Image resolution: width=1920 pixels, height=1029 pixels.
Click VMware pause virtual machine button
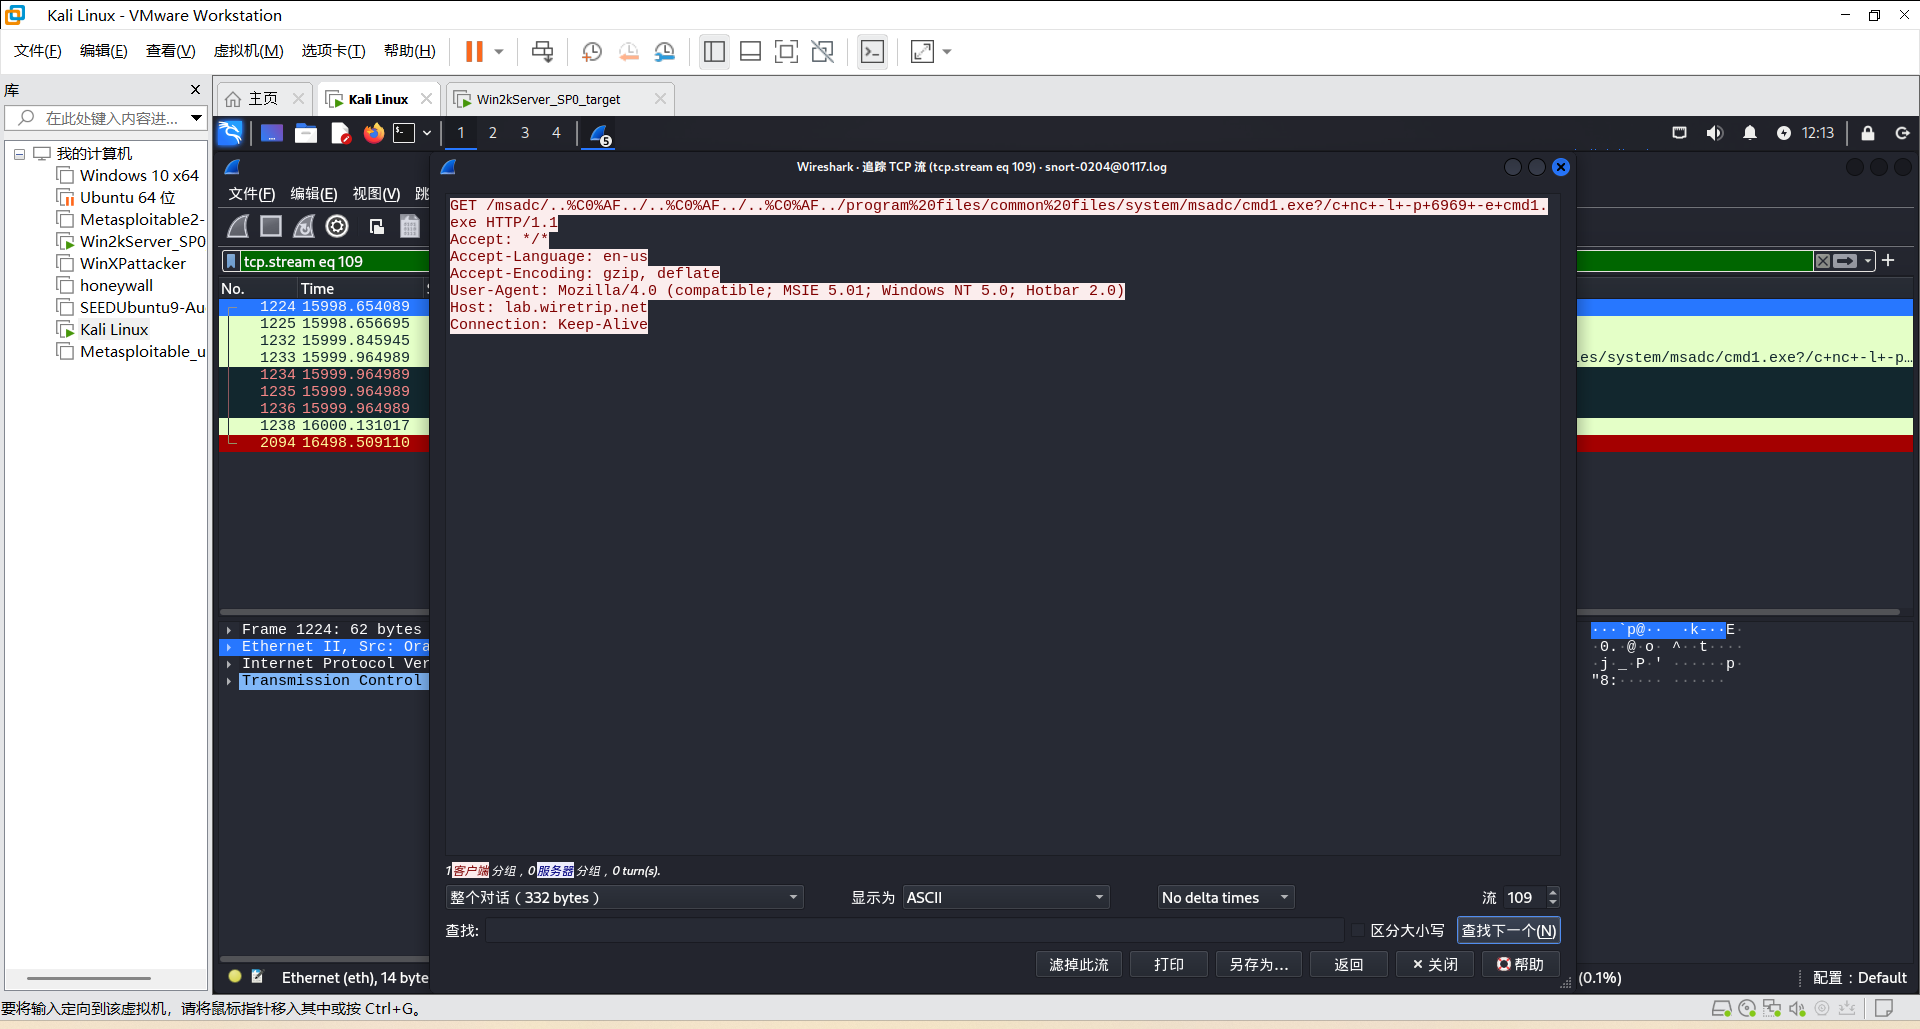pos(474,51)
